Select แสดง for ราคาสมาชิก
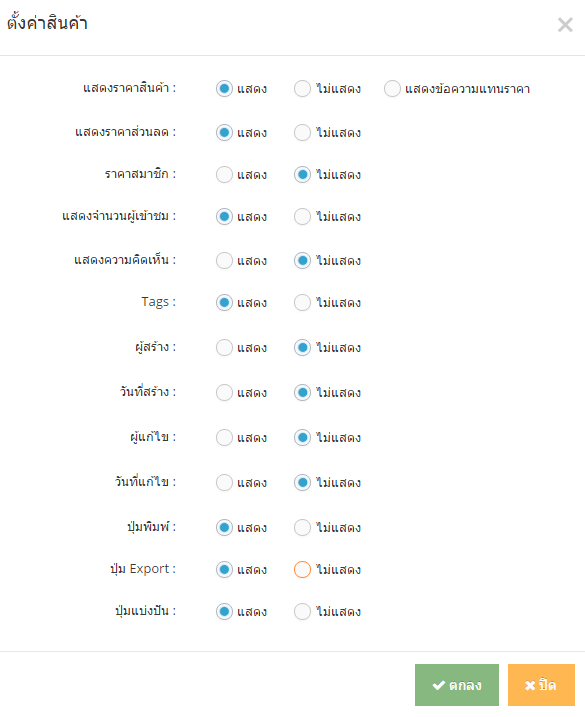Screen dimensions: 585x717 [224, 175]
